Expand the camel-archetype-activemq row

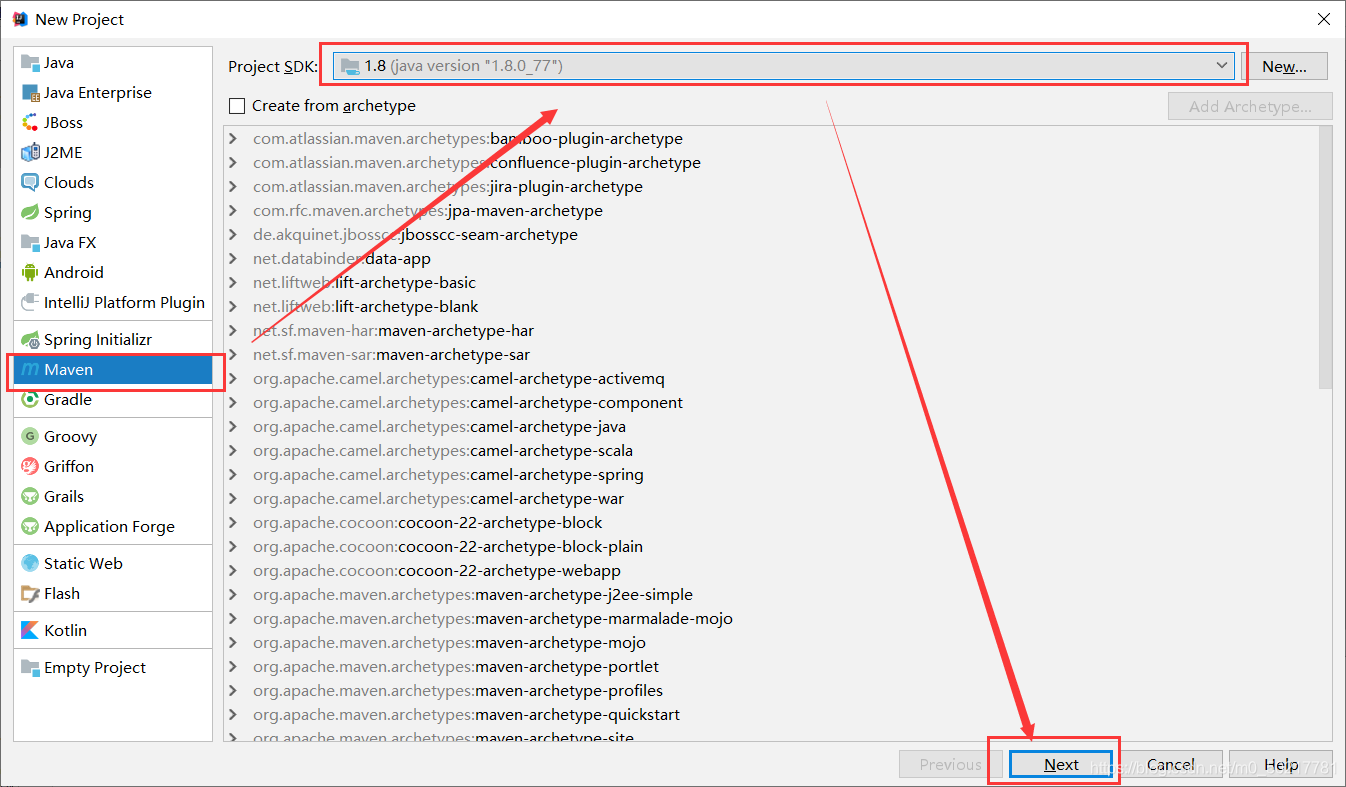pos(233,379)
